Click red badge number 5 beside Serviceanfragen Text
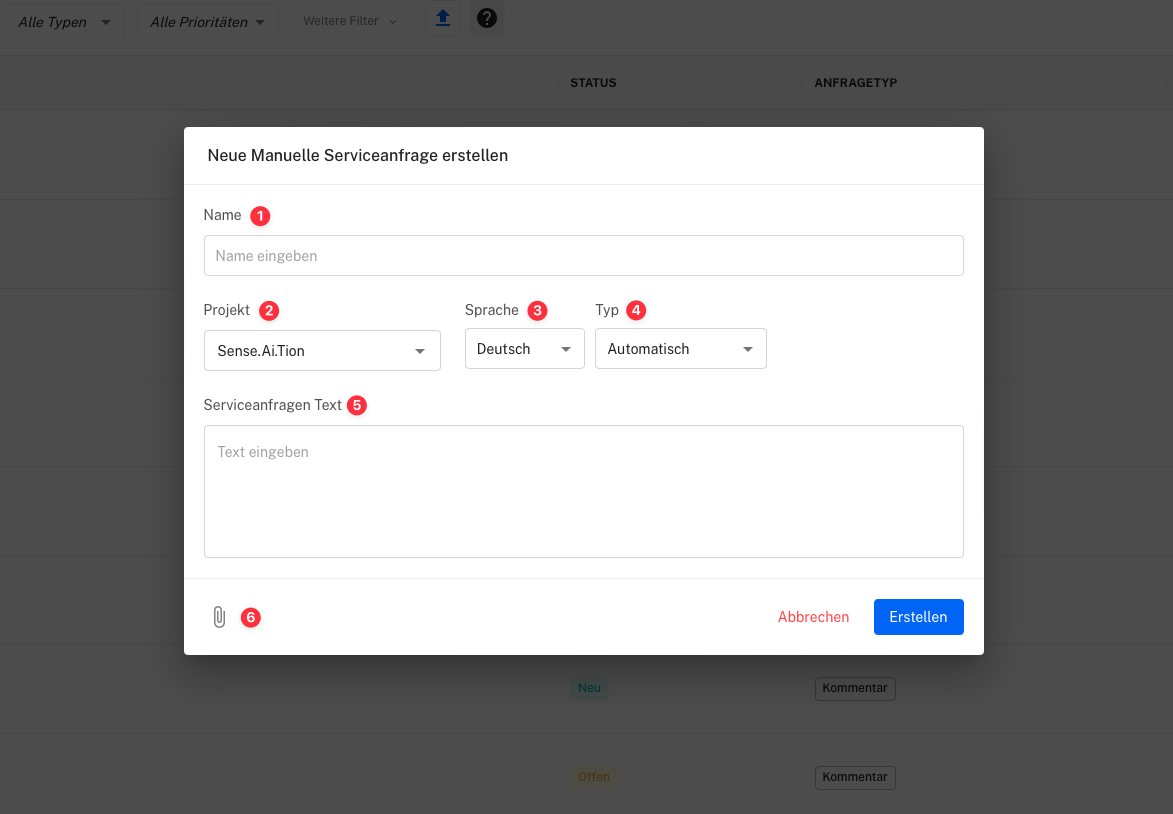 click(357, 406)
